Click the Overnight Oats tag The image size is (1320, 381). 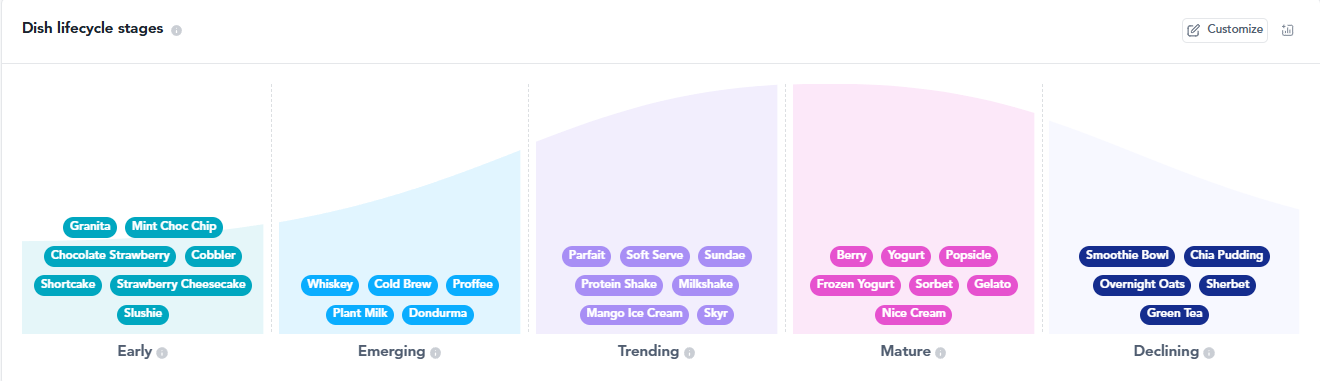point(1142,285)
